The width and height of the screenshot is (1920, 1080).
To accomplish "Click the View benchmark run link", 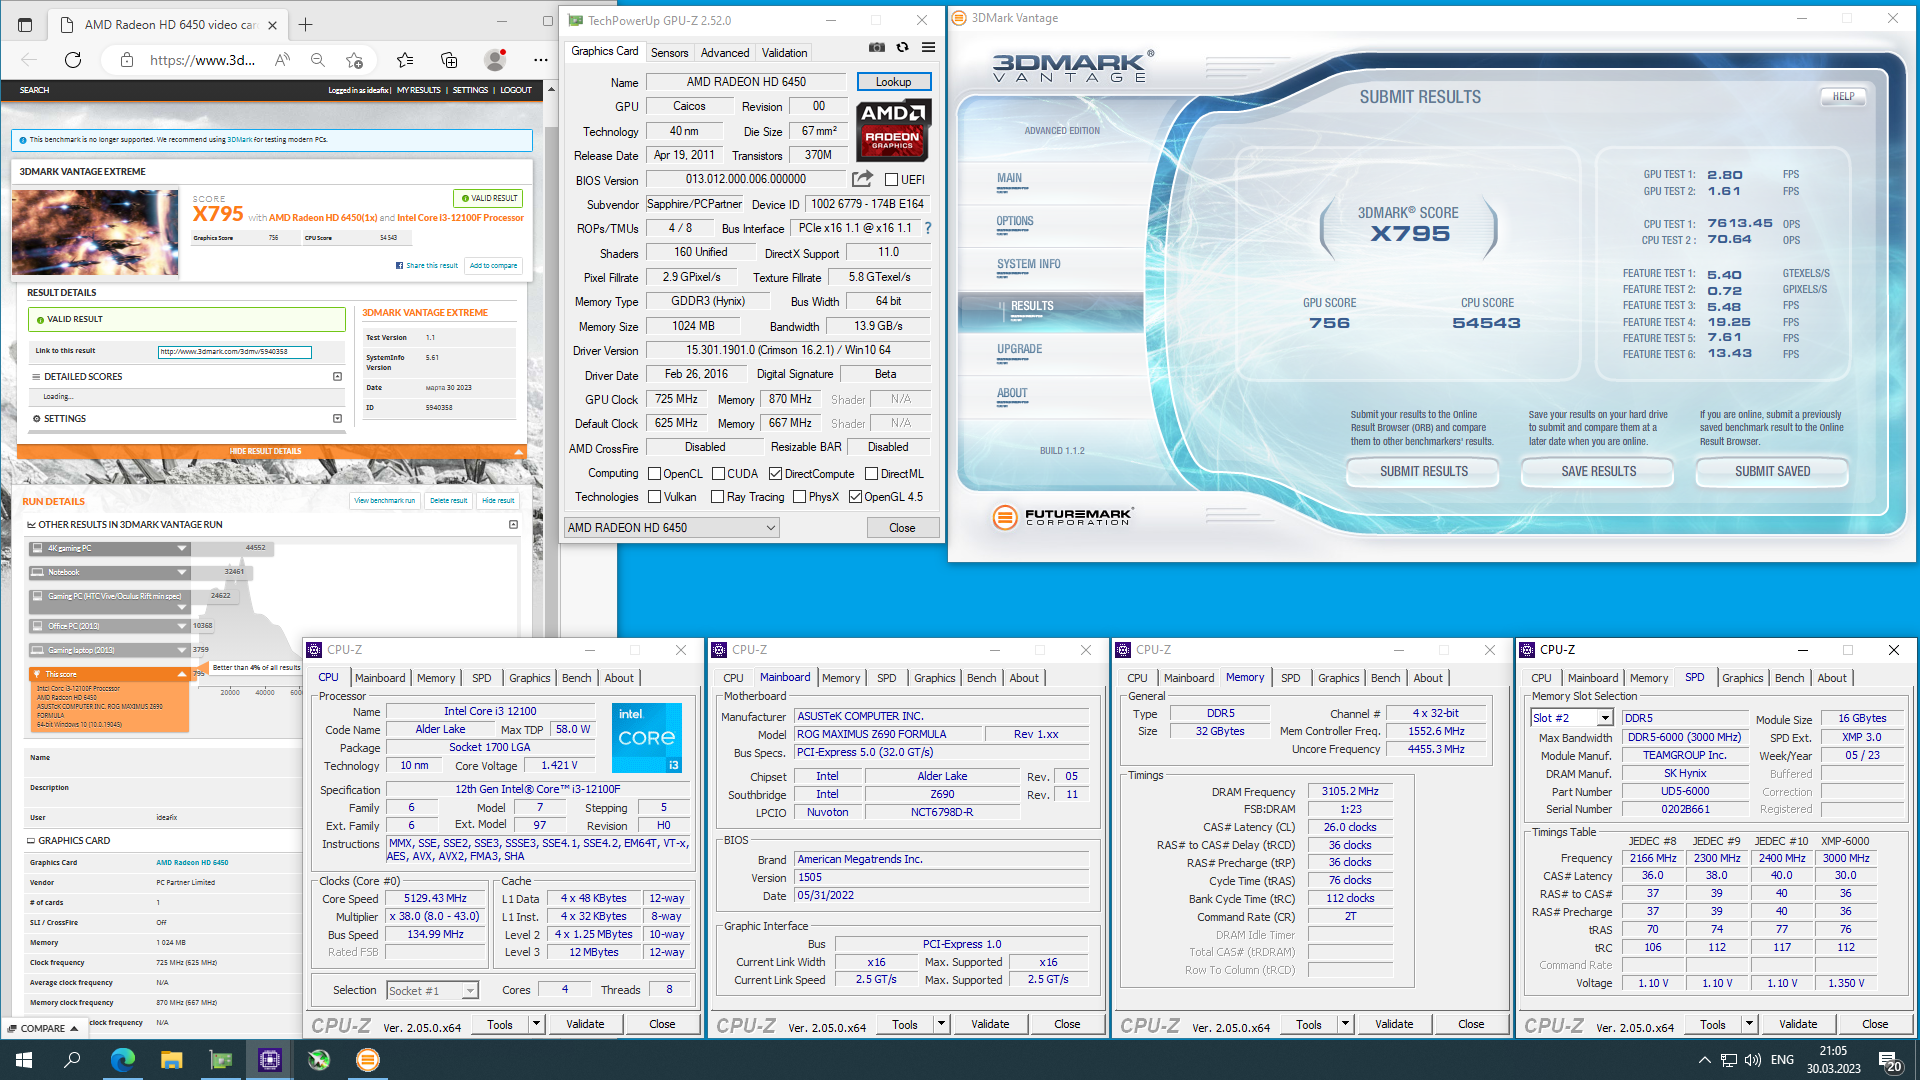I will pos(385,501).
